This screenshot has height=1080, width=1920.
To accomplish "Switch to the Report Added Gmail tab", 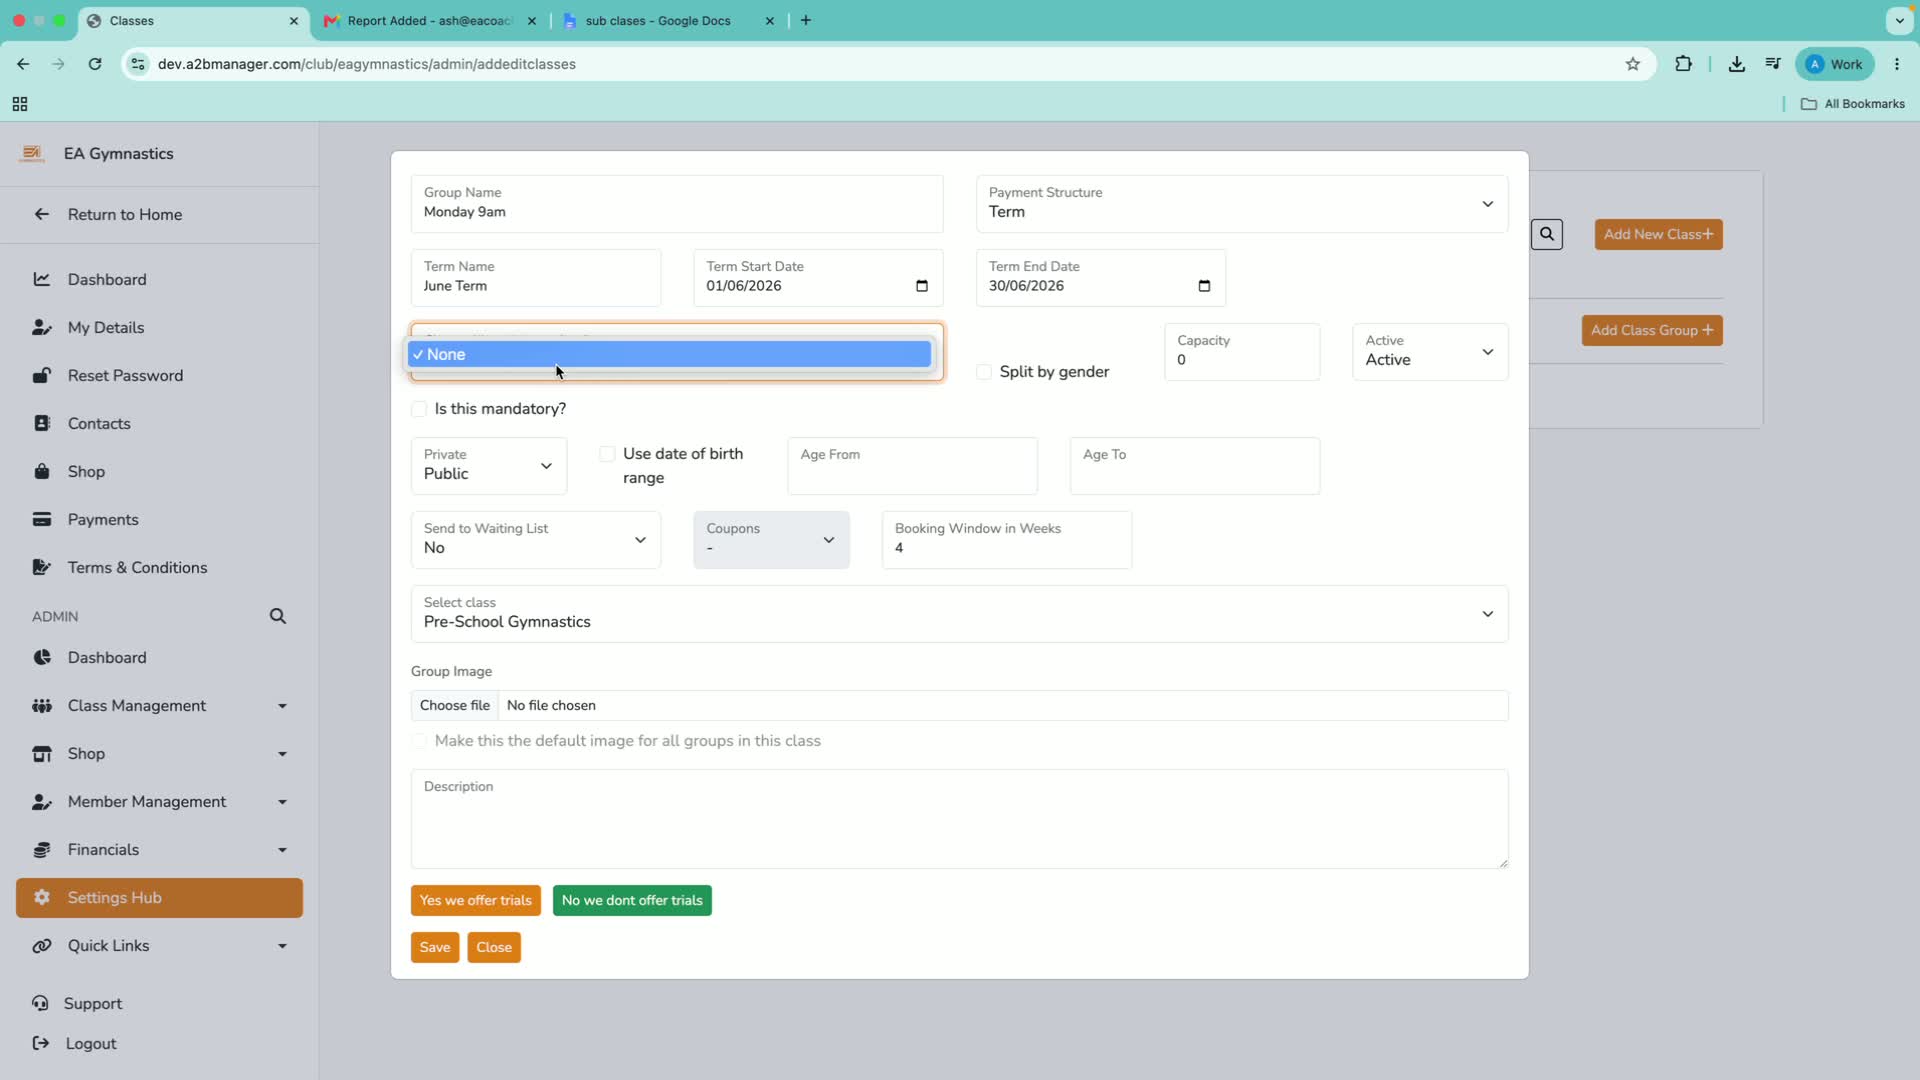I will click(431, 21).
